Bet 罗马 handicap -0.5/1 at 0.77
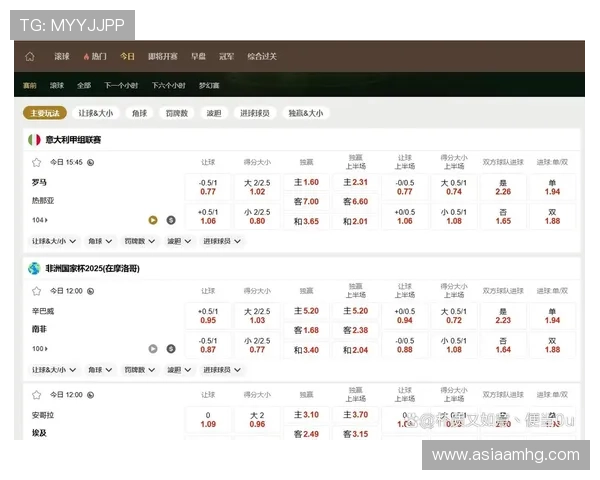 [208, 187]
